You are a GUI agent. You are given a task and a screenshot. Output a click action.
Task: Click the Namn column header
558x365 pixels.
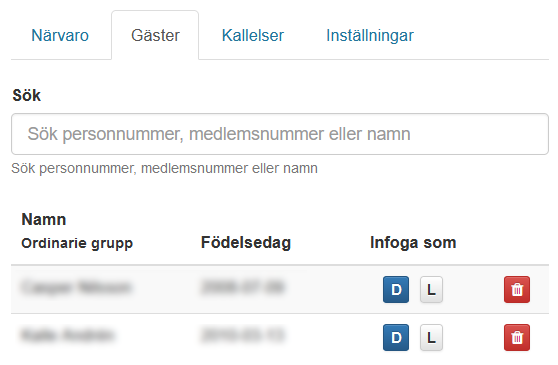coord(44,219)
